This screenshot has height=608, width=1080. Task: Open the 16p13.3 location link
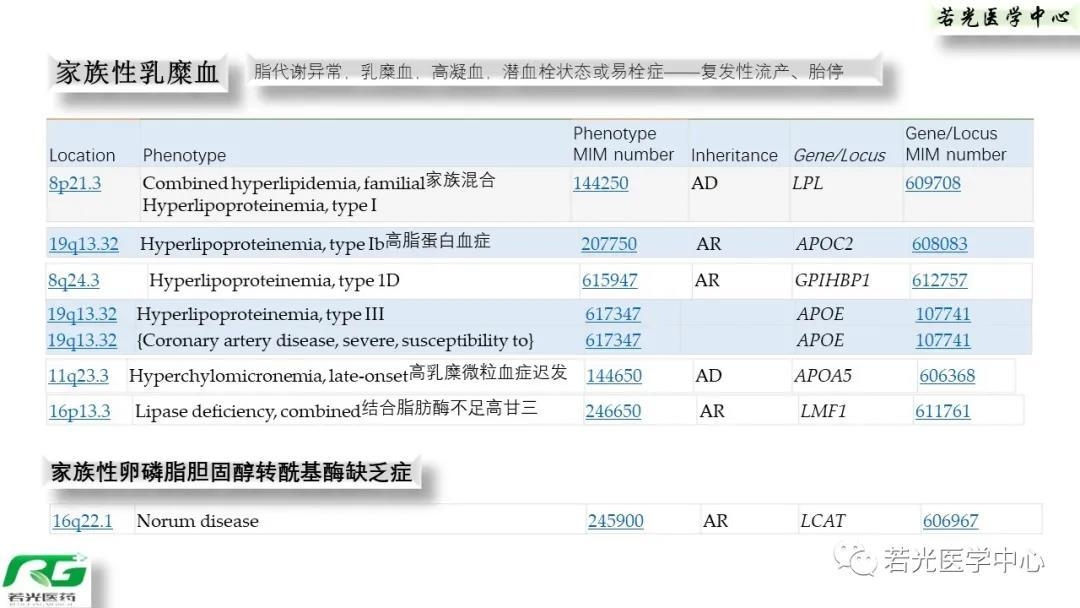click(79, 411)
